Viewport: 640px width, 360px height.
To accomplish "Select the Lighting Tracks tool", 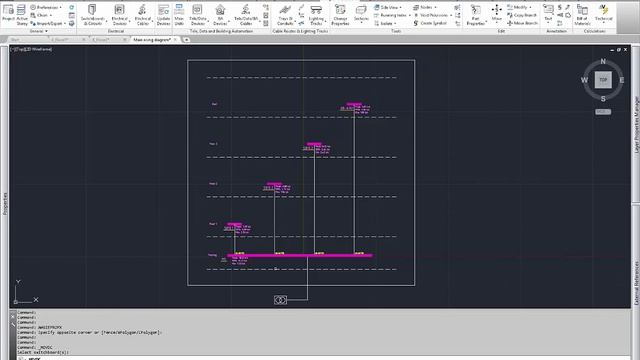I will coord(316,15).
